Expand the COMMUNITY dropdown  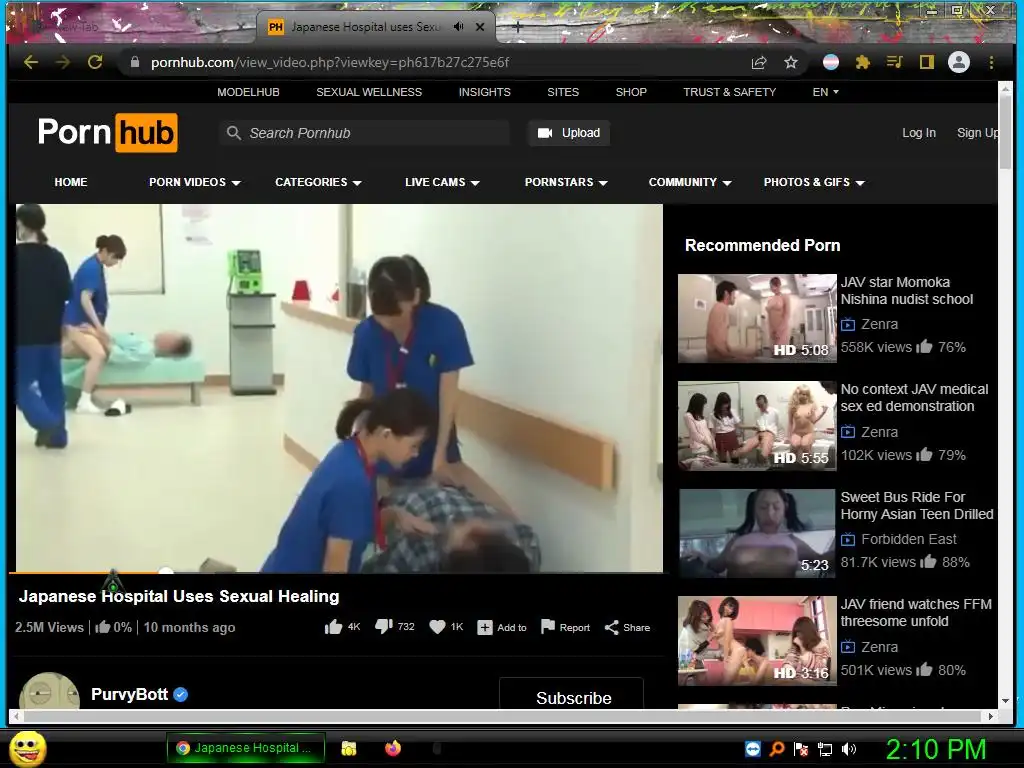(690, 182)
